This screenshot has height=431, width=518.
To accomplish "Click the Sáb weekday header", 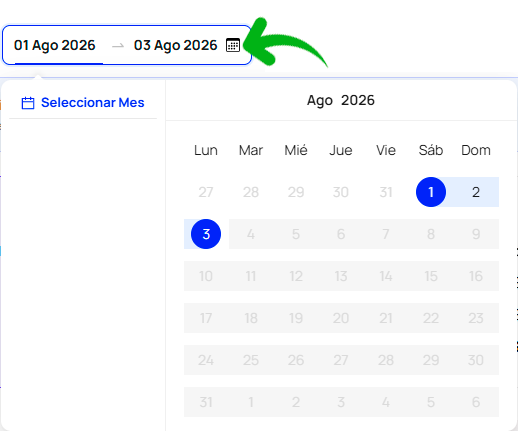I will tap(431, 150).
